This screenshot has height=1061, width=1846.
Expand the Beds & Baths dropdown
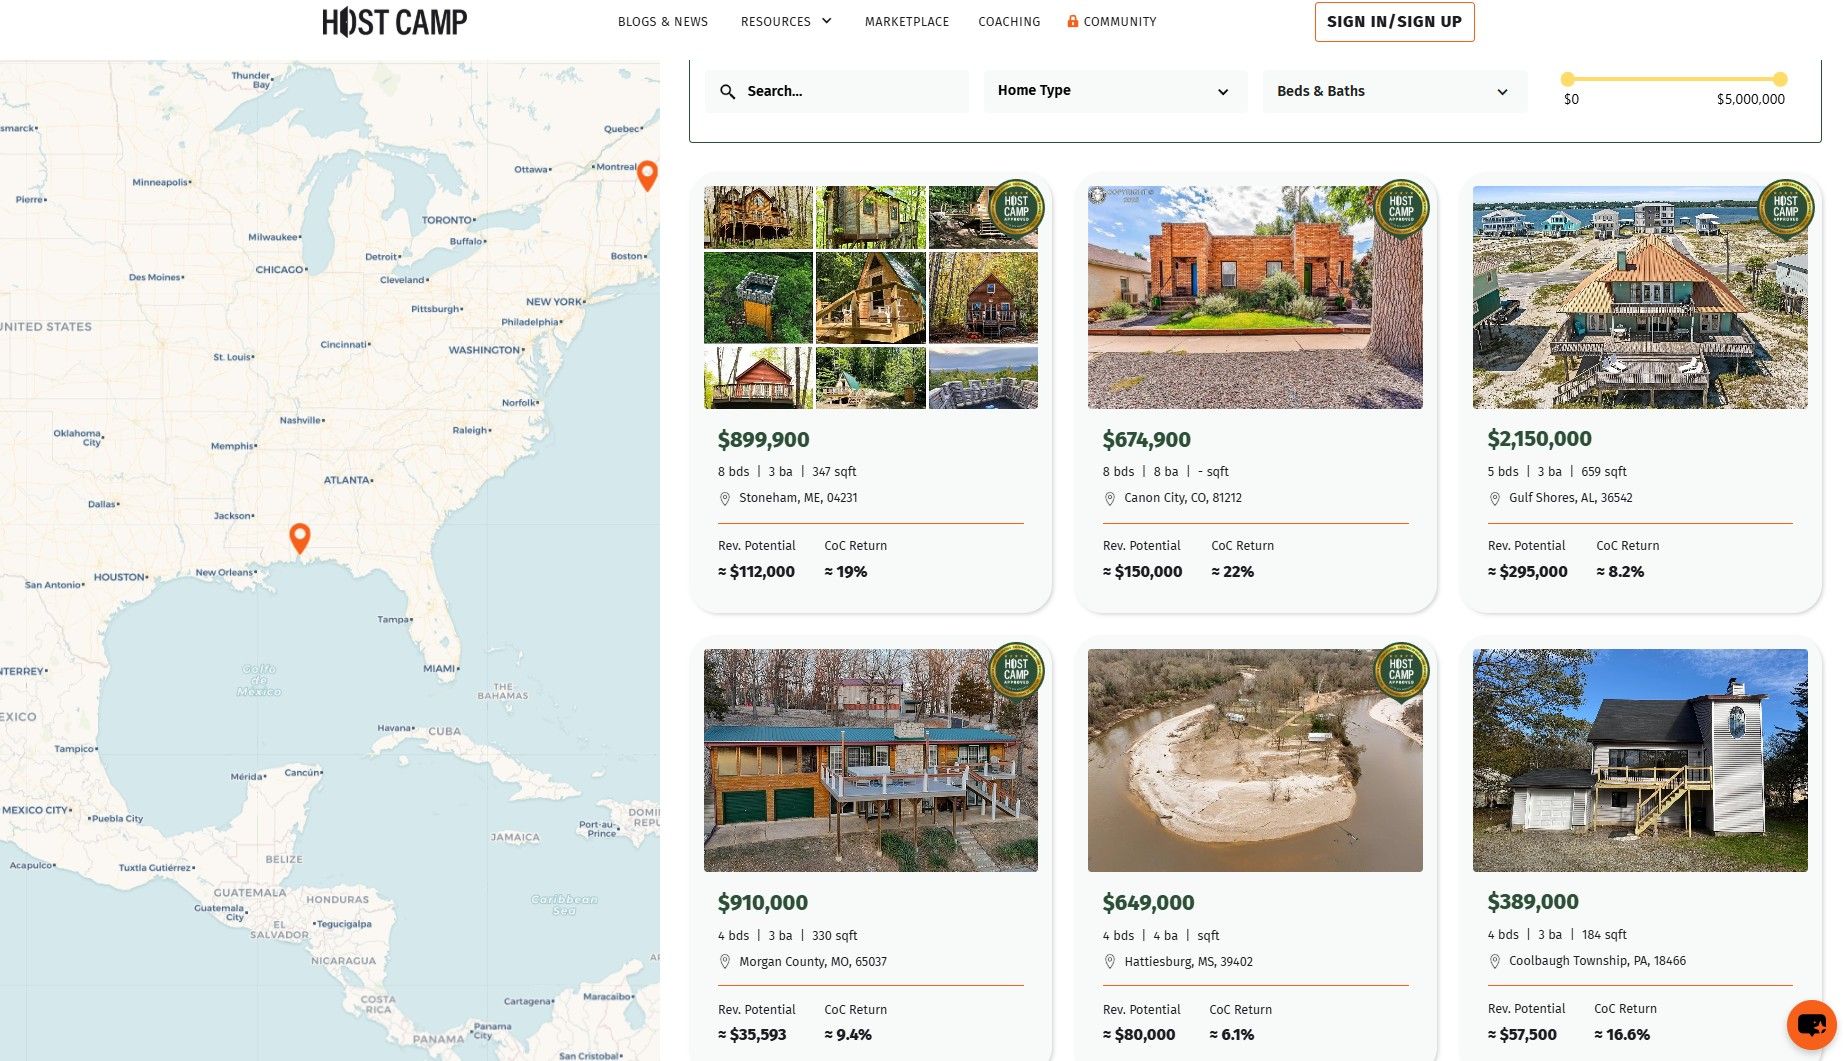pos(1394,91)
